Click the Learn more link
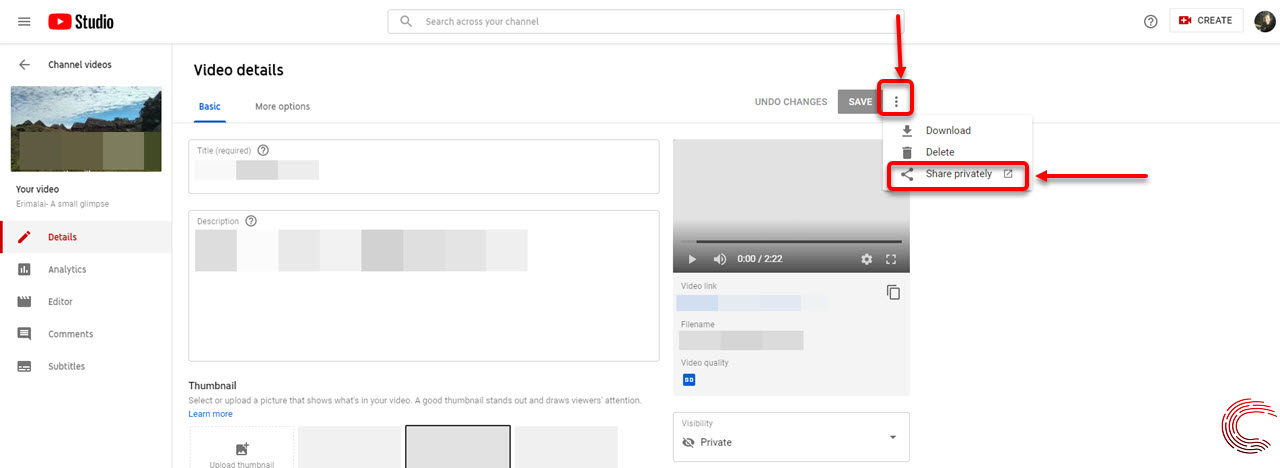 tap(210, 414)
